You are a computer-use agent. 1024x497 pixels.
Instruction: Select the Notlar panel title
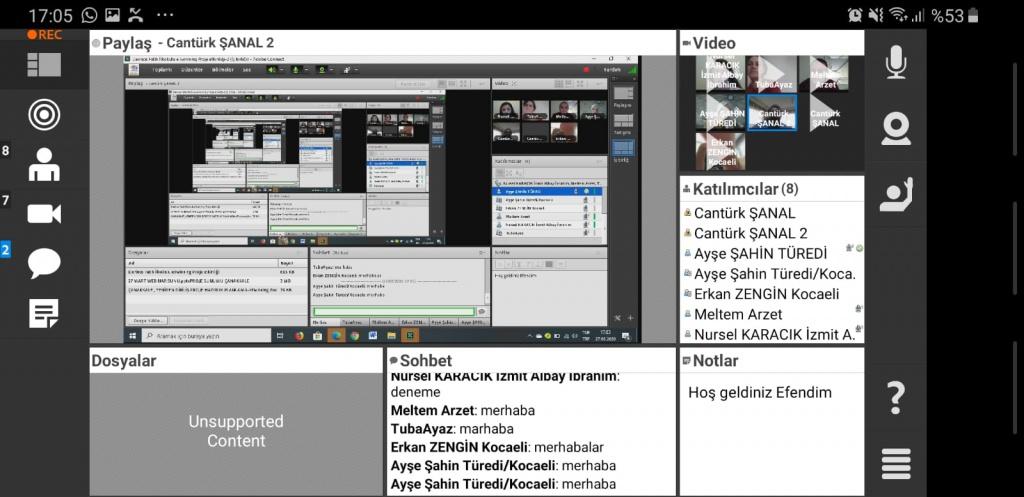point(715,361)
